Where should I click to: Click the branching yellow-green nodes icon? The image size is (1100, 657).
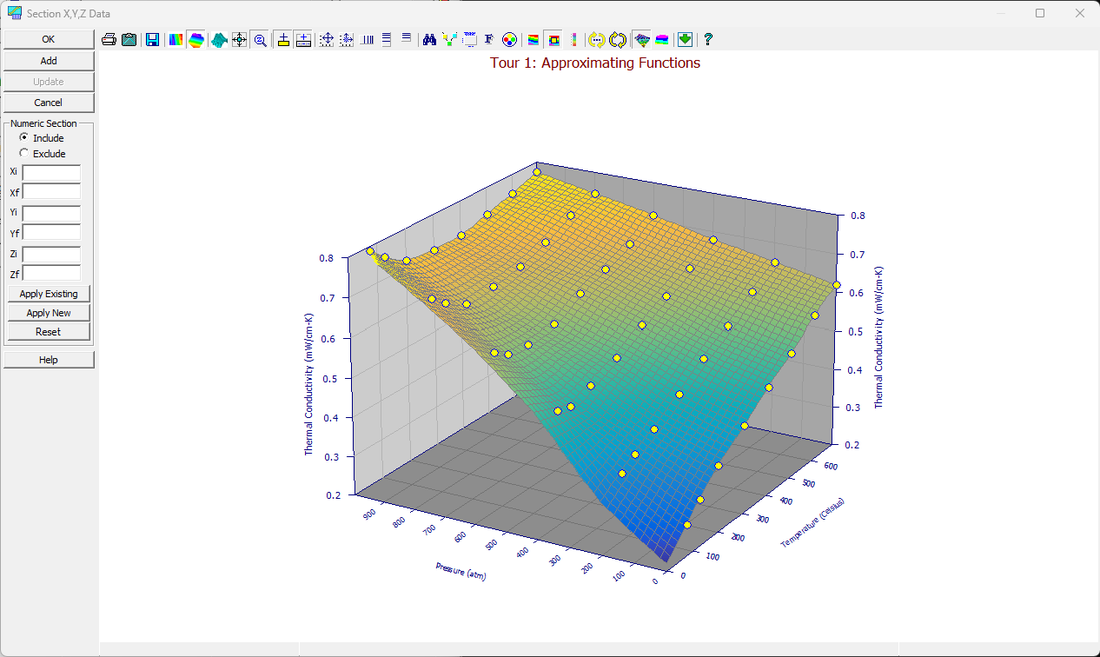[450, 40]
